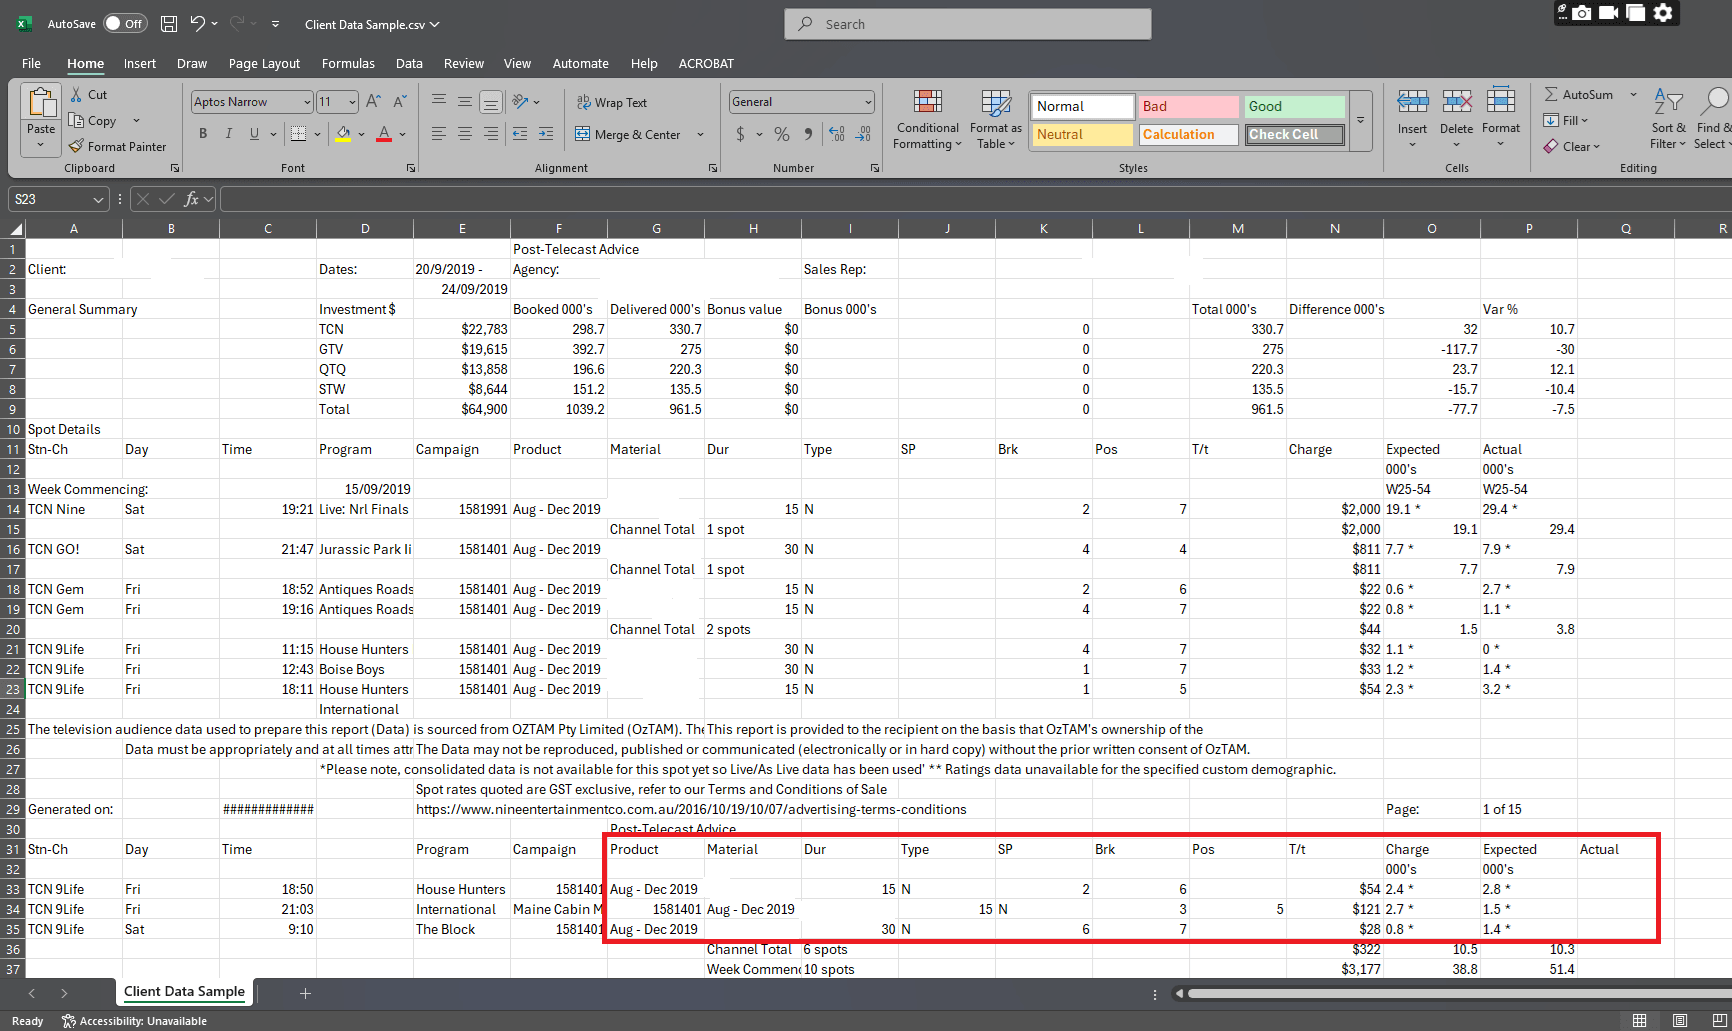Toggle Underline formatting
Image resolution: width=1732 pixels, height=1031 pixels.
(x=254, y=133)
